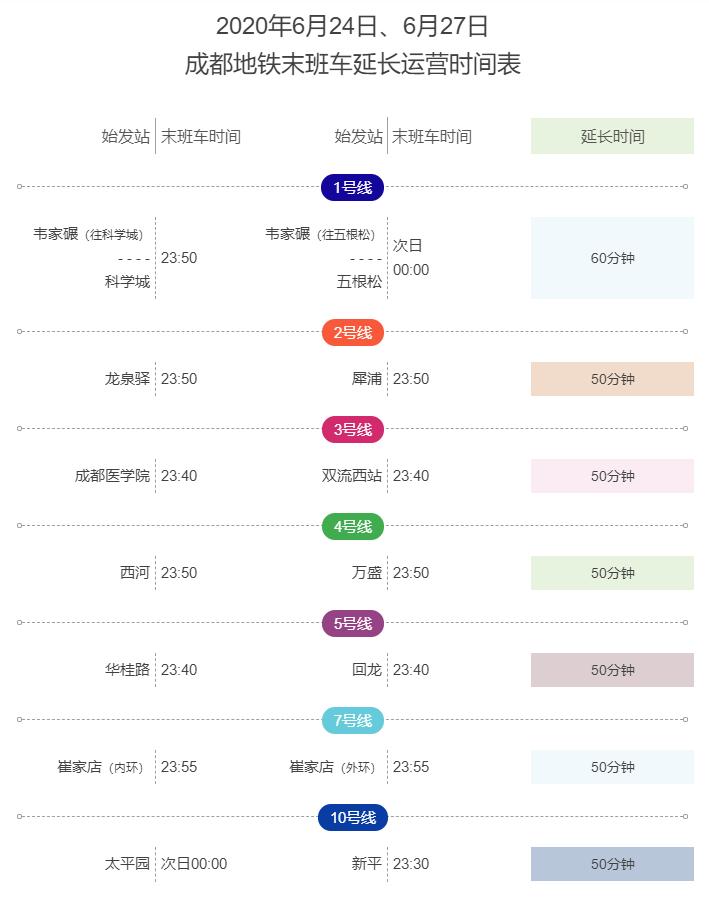Select the light blue 7号线 line badge
The height and width of the screenshot is (897, 709).
pos(352,720)
